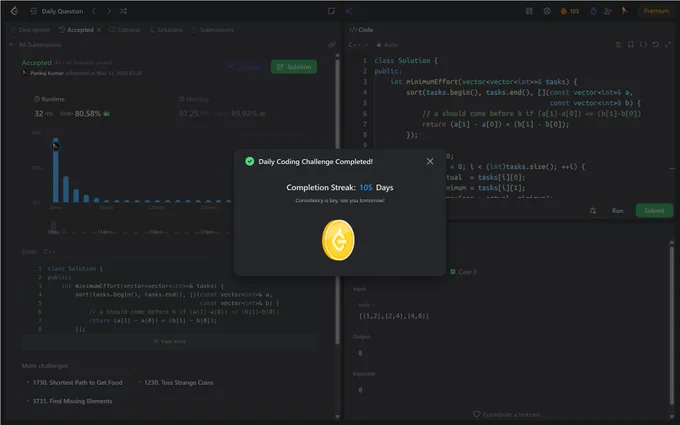Submit the code with Submit button
The height and width of the screenshot is (425, 680).
[654, 211]
